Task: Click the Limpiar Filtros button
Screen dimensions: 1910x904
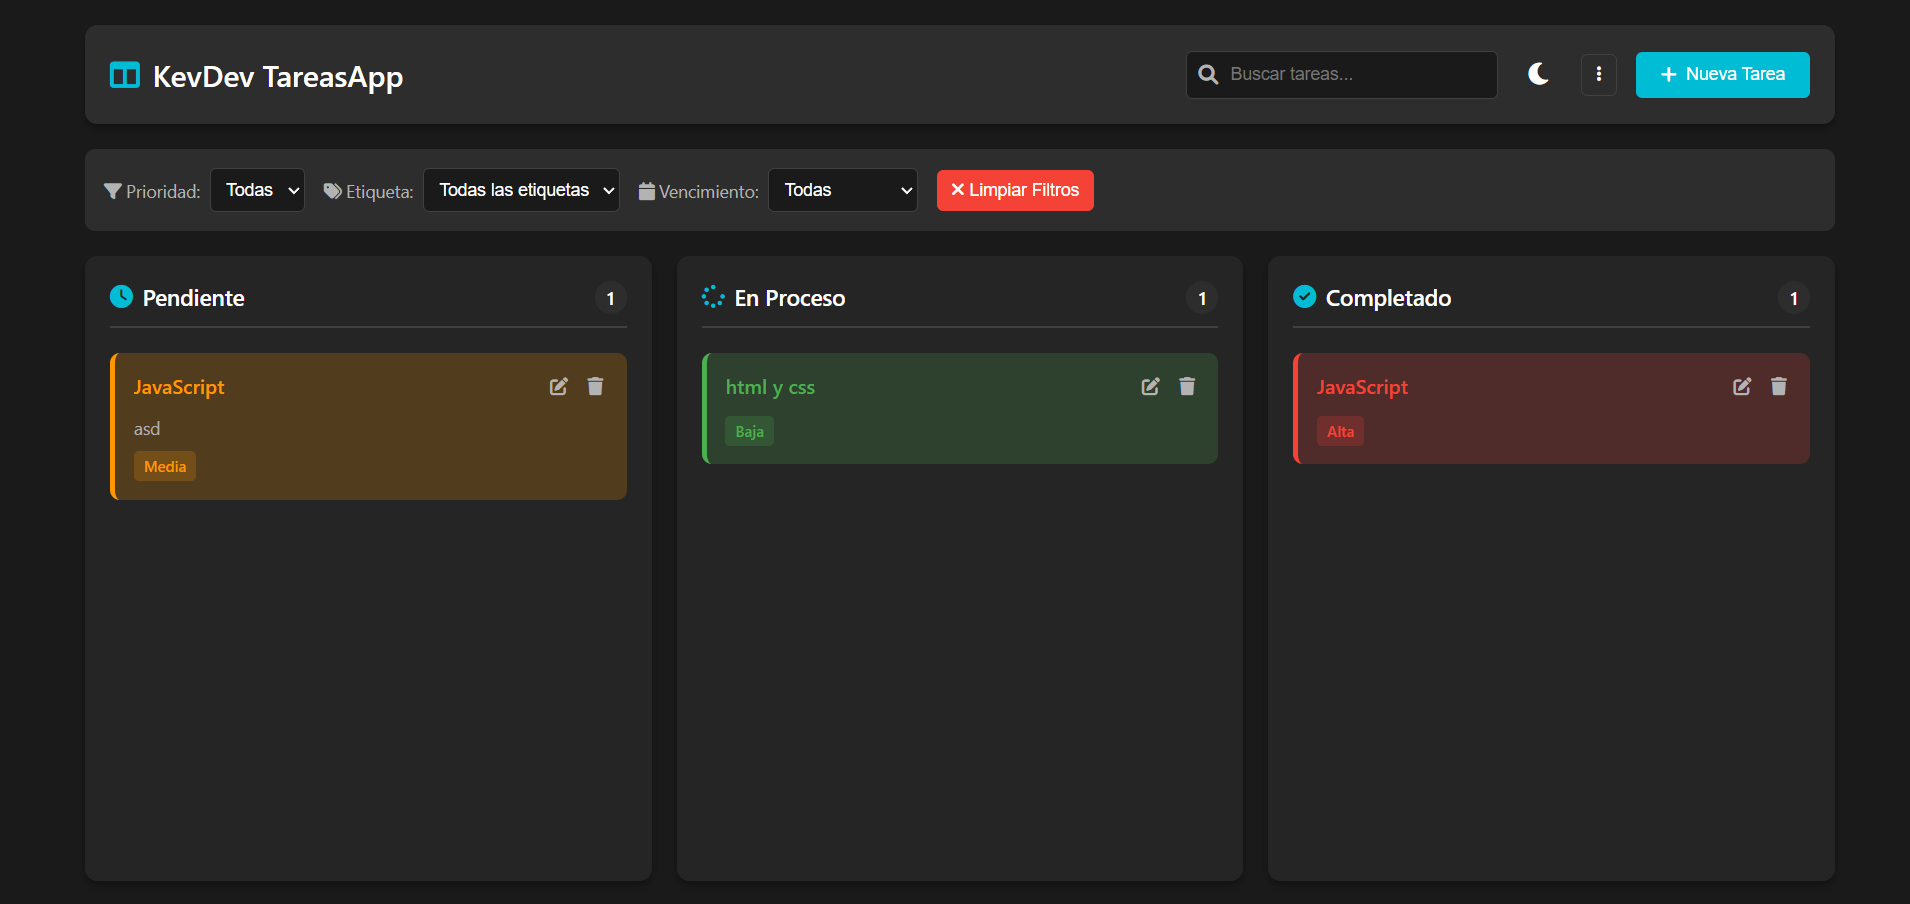Action: coord(1015,190)
